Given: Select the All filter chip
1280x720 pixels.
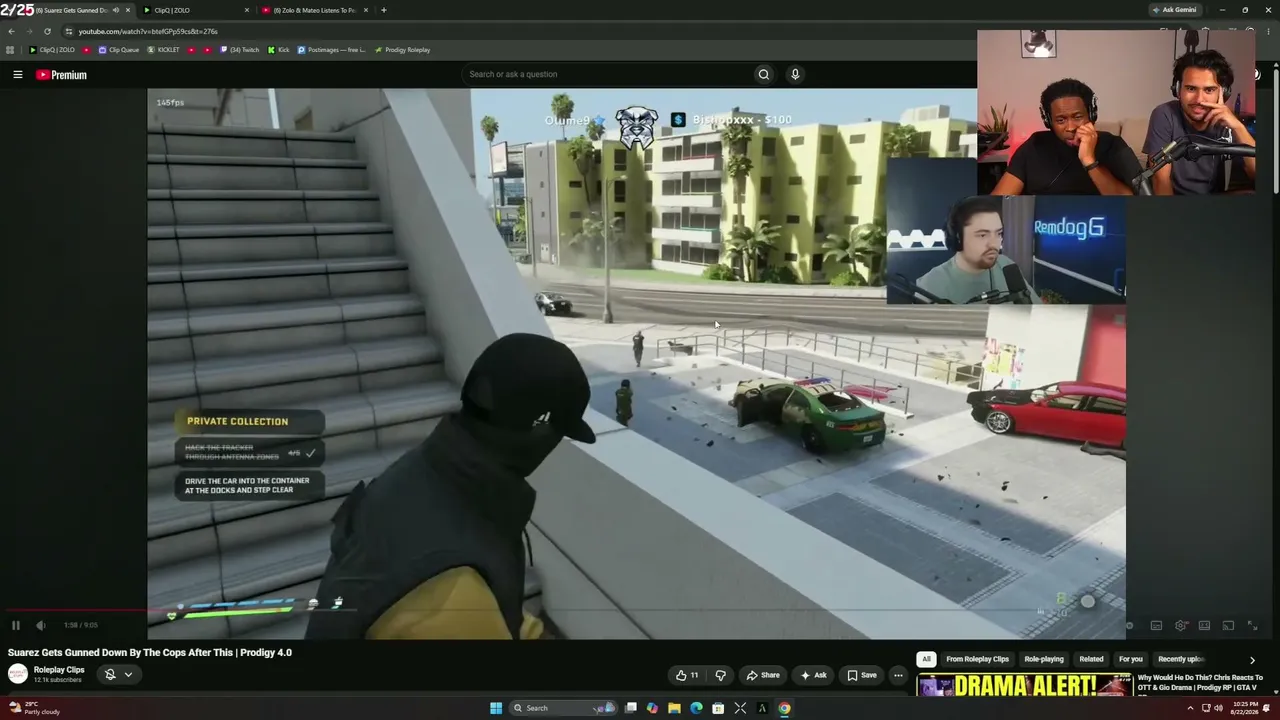Looking at the screenshot, I should (x=926, y=659).
